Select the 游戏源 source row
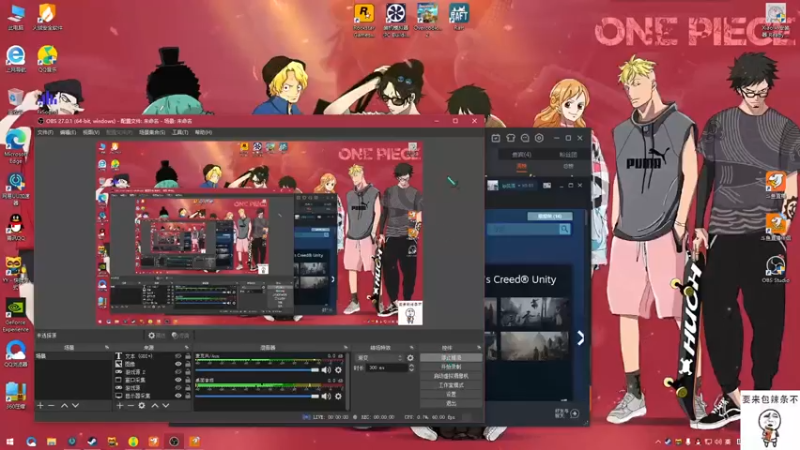Viewport: 800px width, 450px height. pos(153,388)
